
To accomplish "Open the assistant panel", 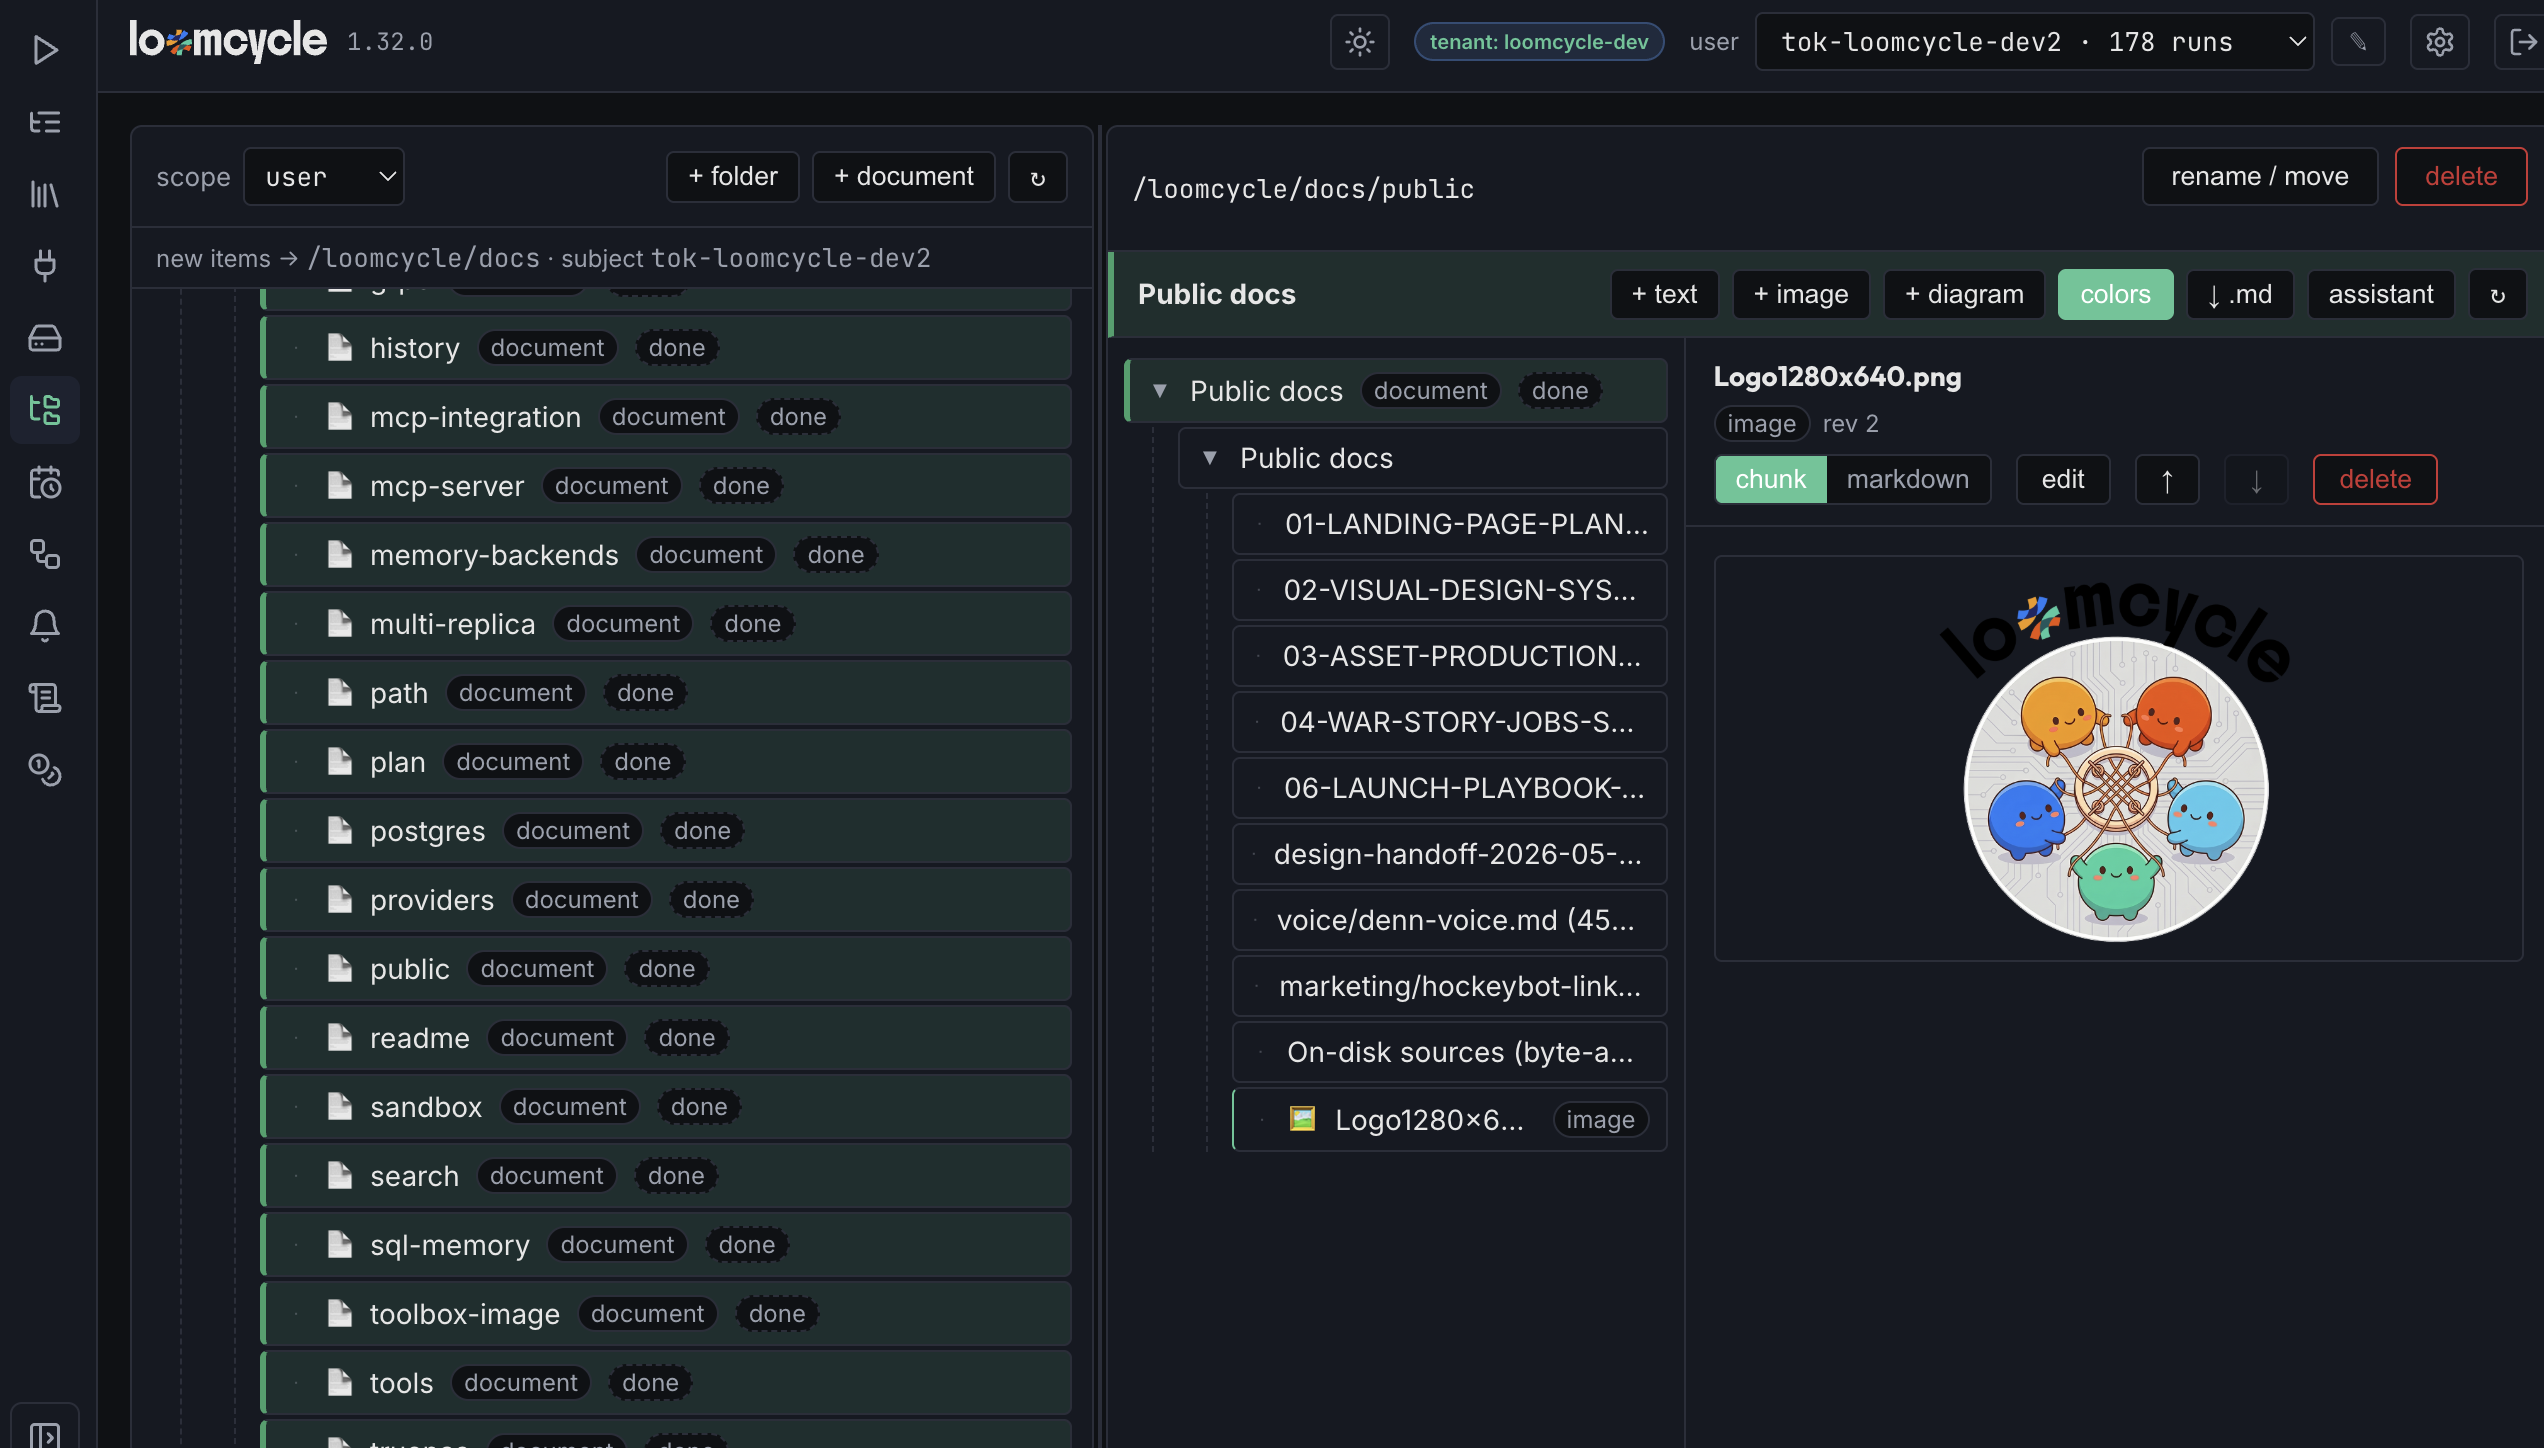I will (2381, 294).
